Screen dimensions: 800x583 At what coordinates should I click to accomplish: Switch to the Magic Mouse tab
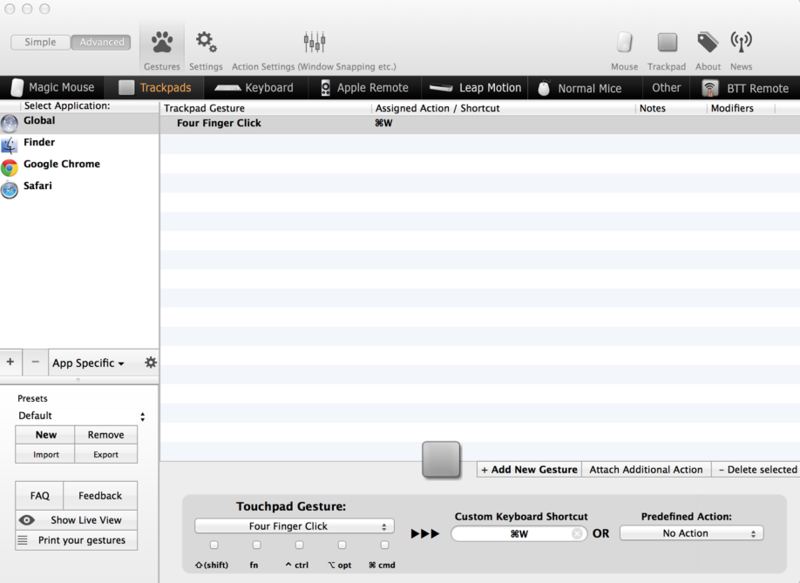(x=53, y=87)
